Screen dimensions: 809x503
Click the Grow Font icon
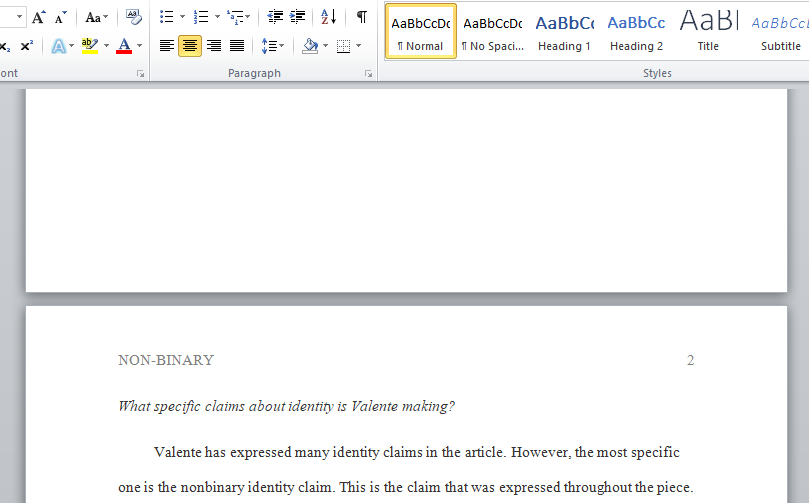(38, 18)
